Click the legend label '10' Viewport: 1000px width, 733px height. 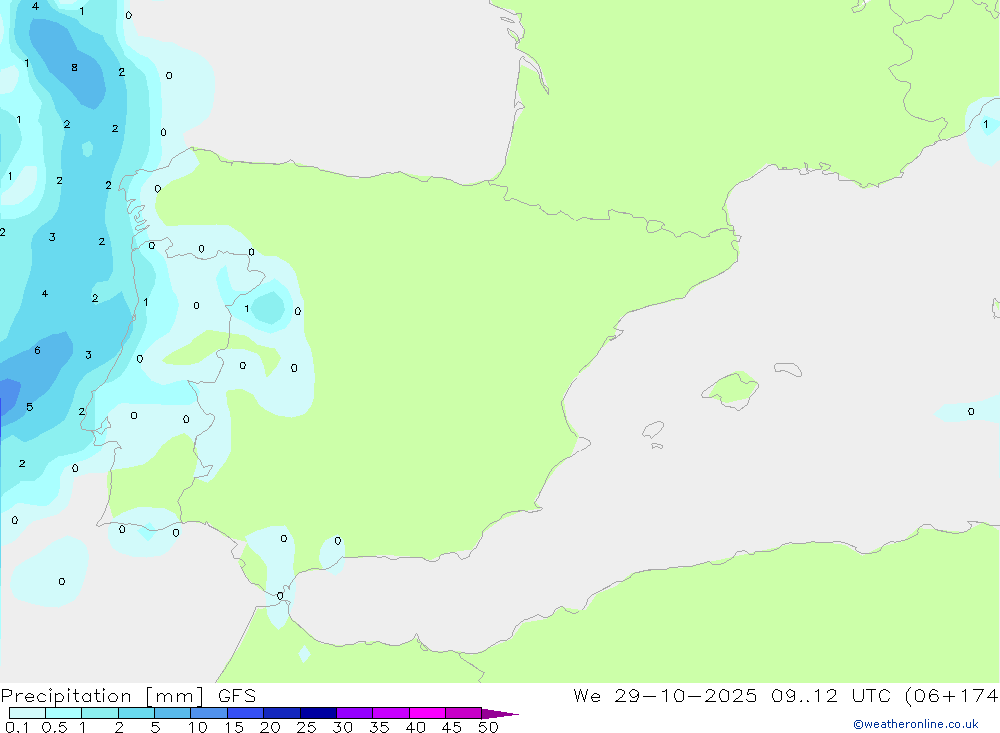[x=198, y=727]
